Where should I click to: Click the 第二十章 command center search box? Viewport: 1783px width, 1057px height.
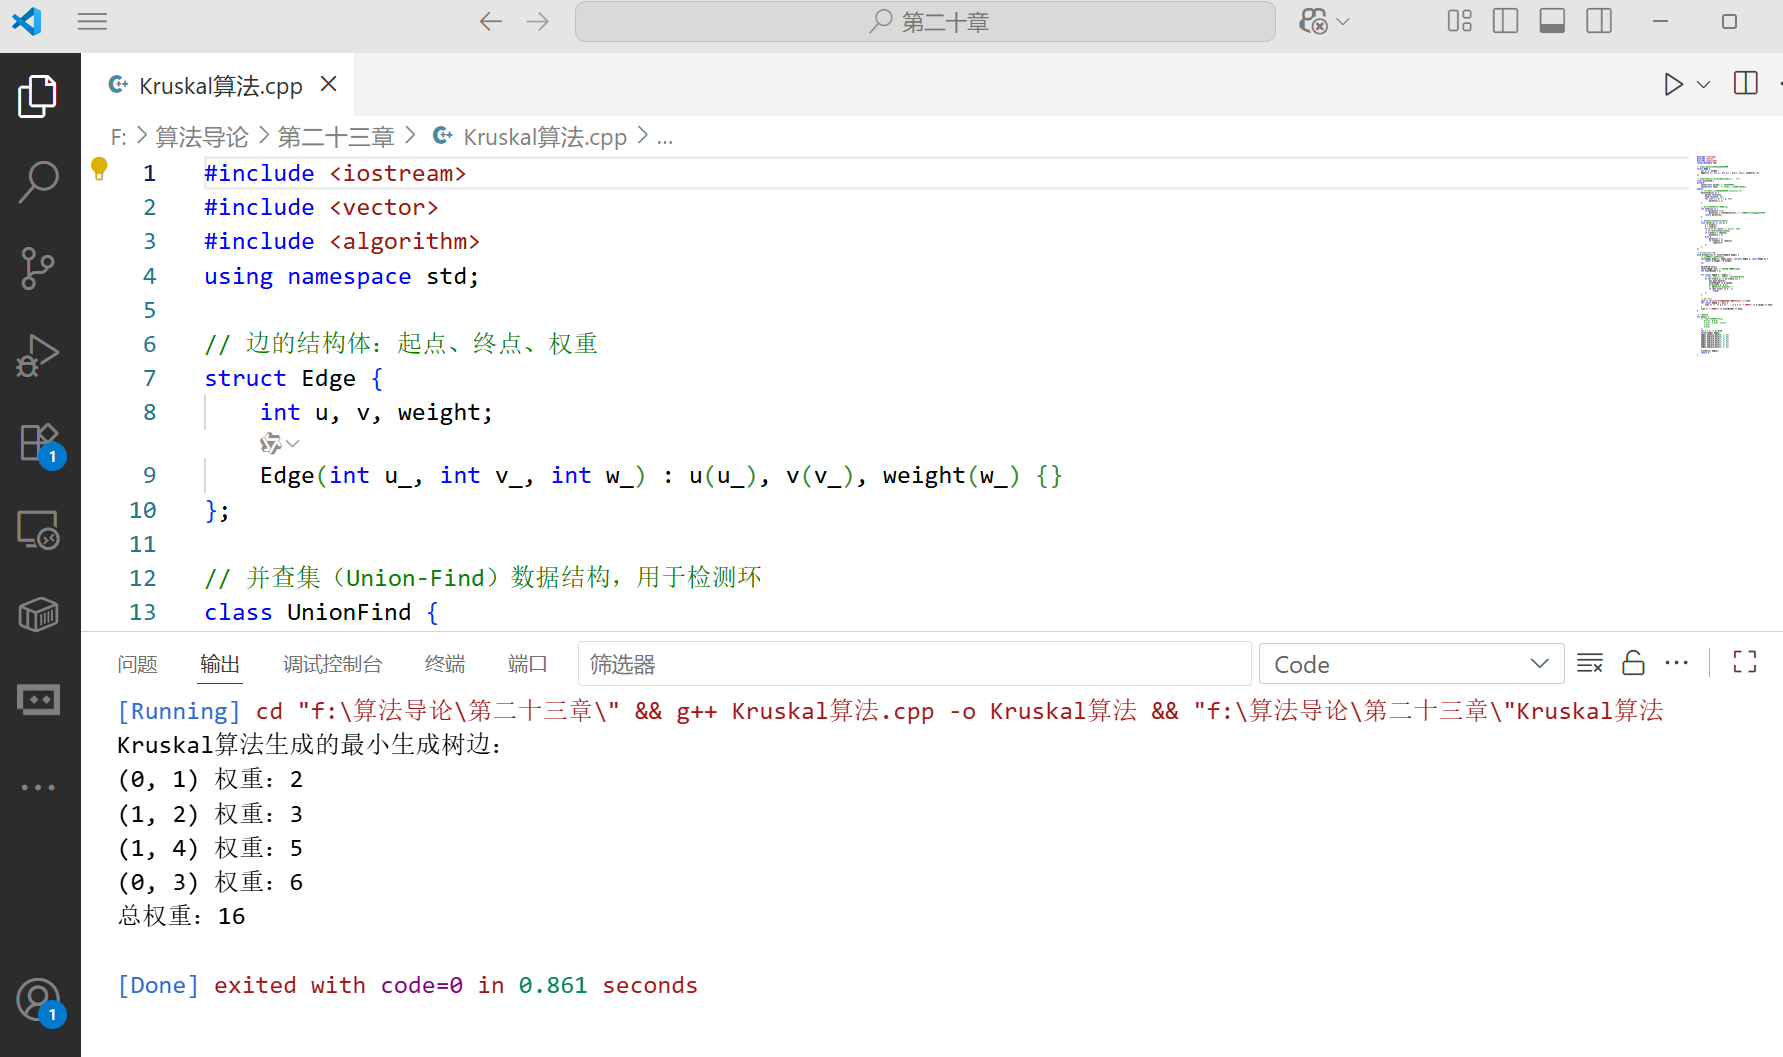[x=925, y=22]
